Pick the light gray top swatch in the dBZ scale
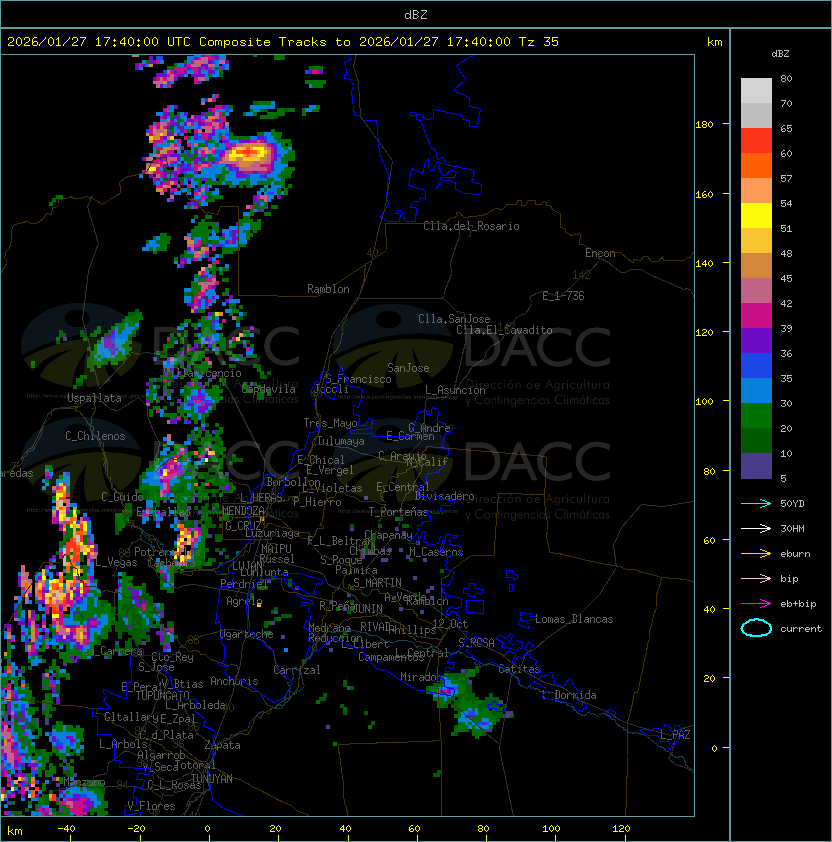This screenshot has width=832, height=842. 756,91
